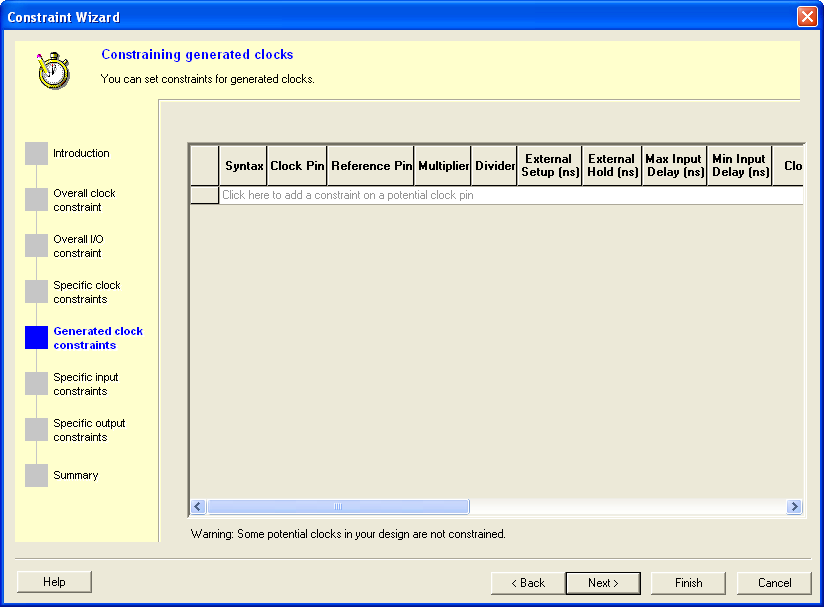Click here to add a constraint row

pyautogui.click(x=511, y=195)
